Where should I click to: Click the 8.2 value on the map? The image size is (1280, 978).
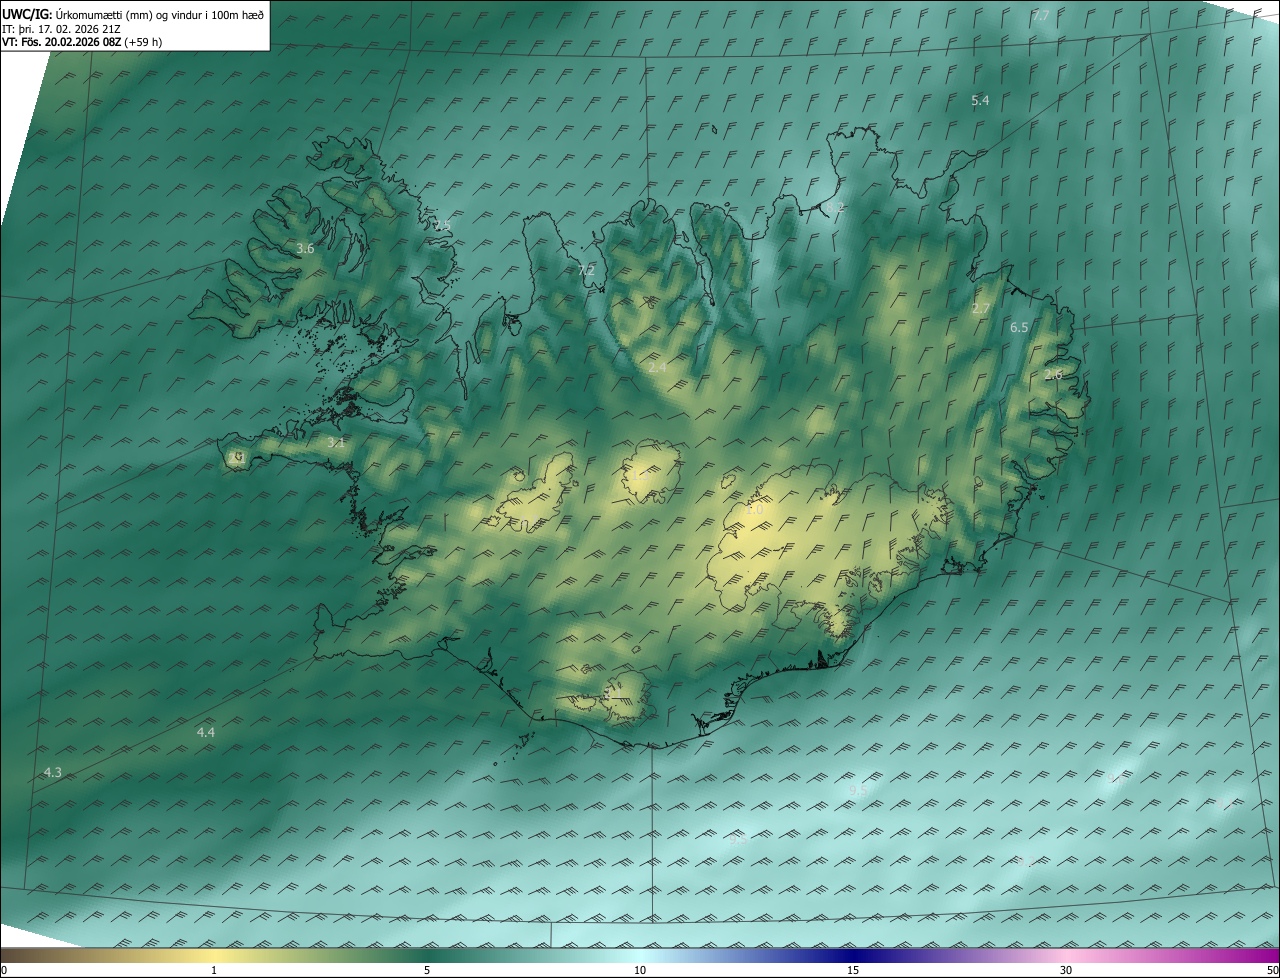[835, 207]
